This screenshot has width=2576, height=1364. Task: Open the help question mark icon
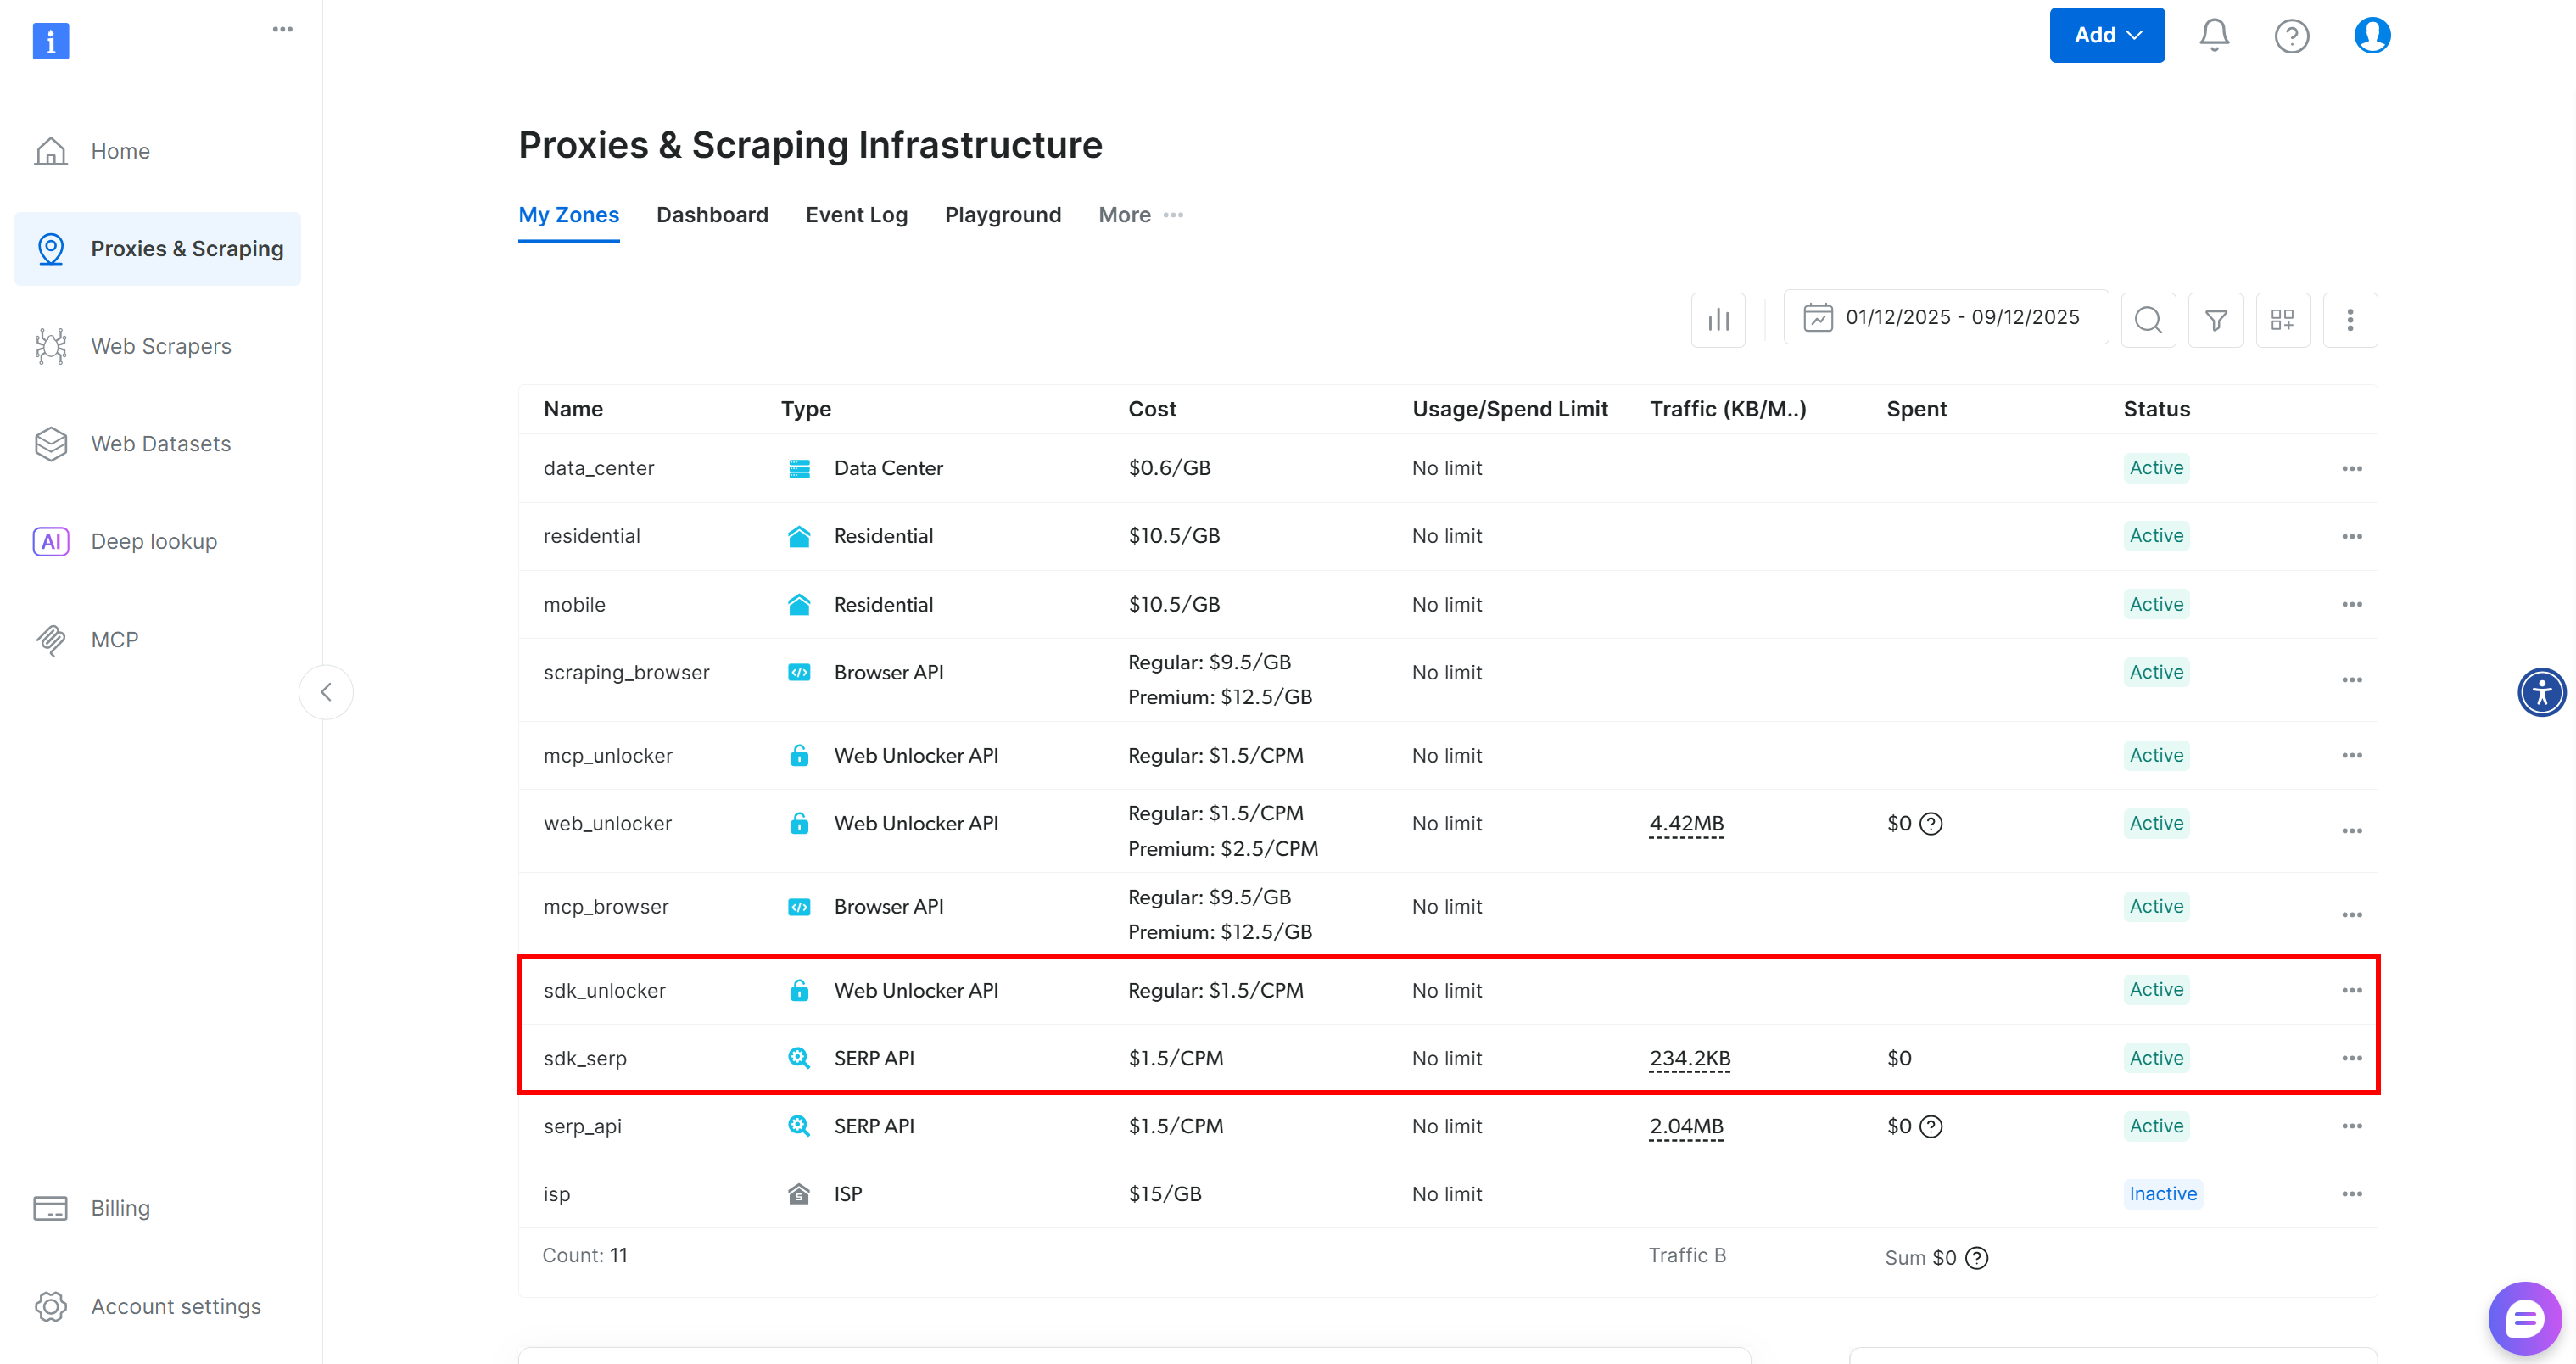coord(2291,36)
